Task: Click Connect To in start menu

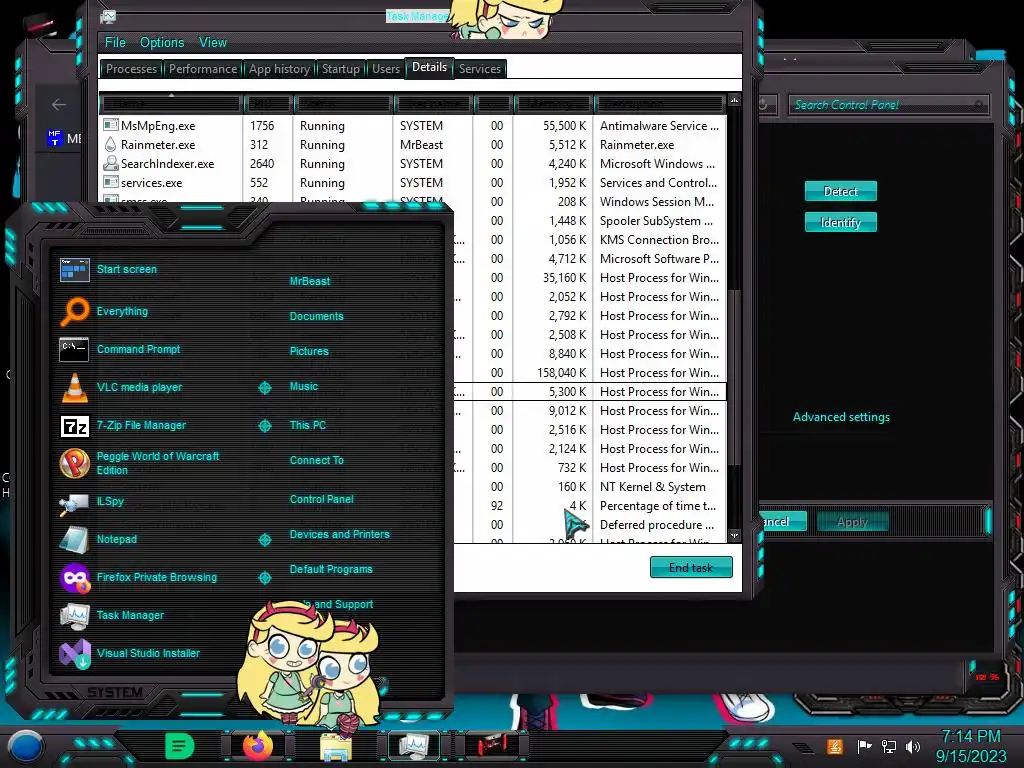Action: pyautogui.click(x=317, y=460)
